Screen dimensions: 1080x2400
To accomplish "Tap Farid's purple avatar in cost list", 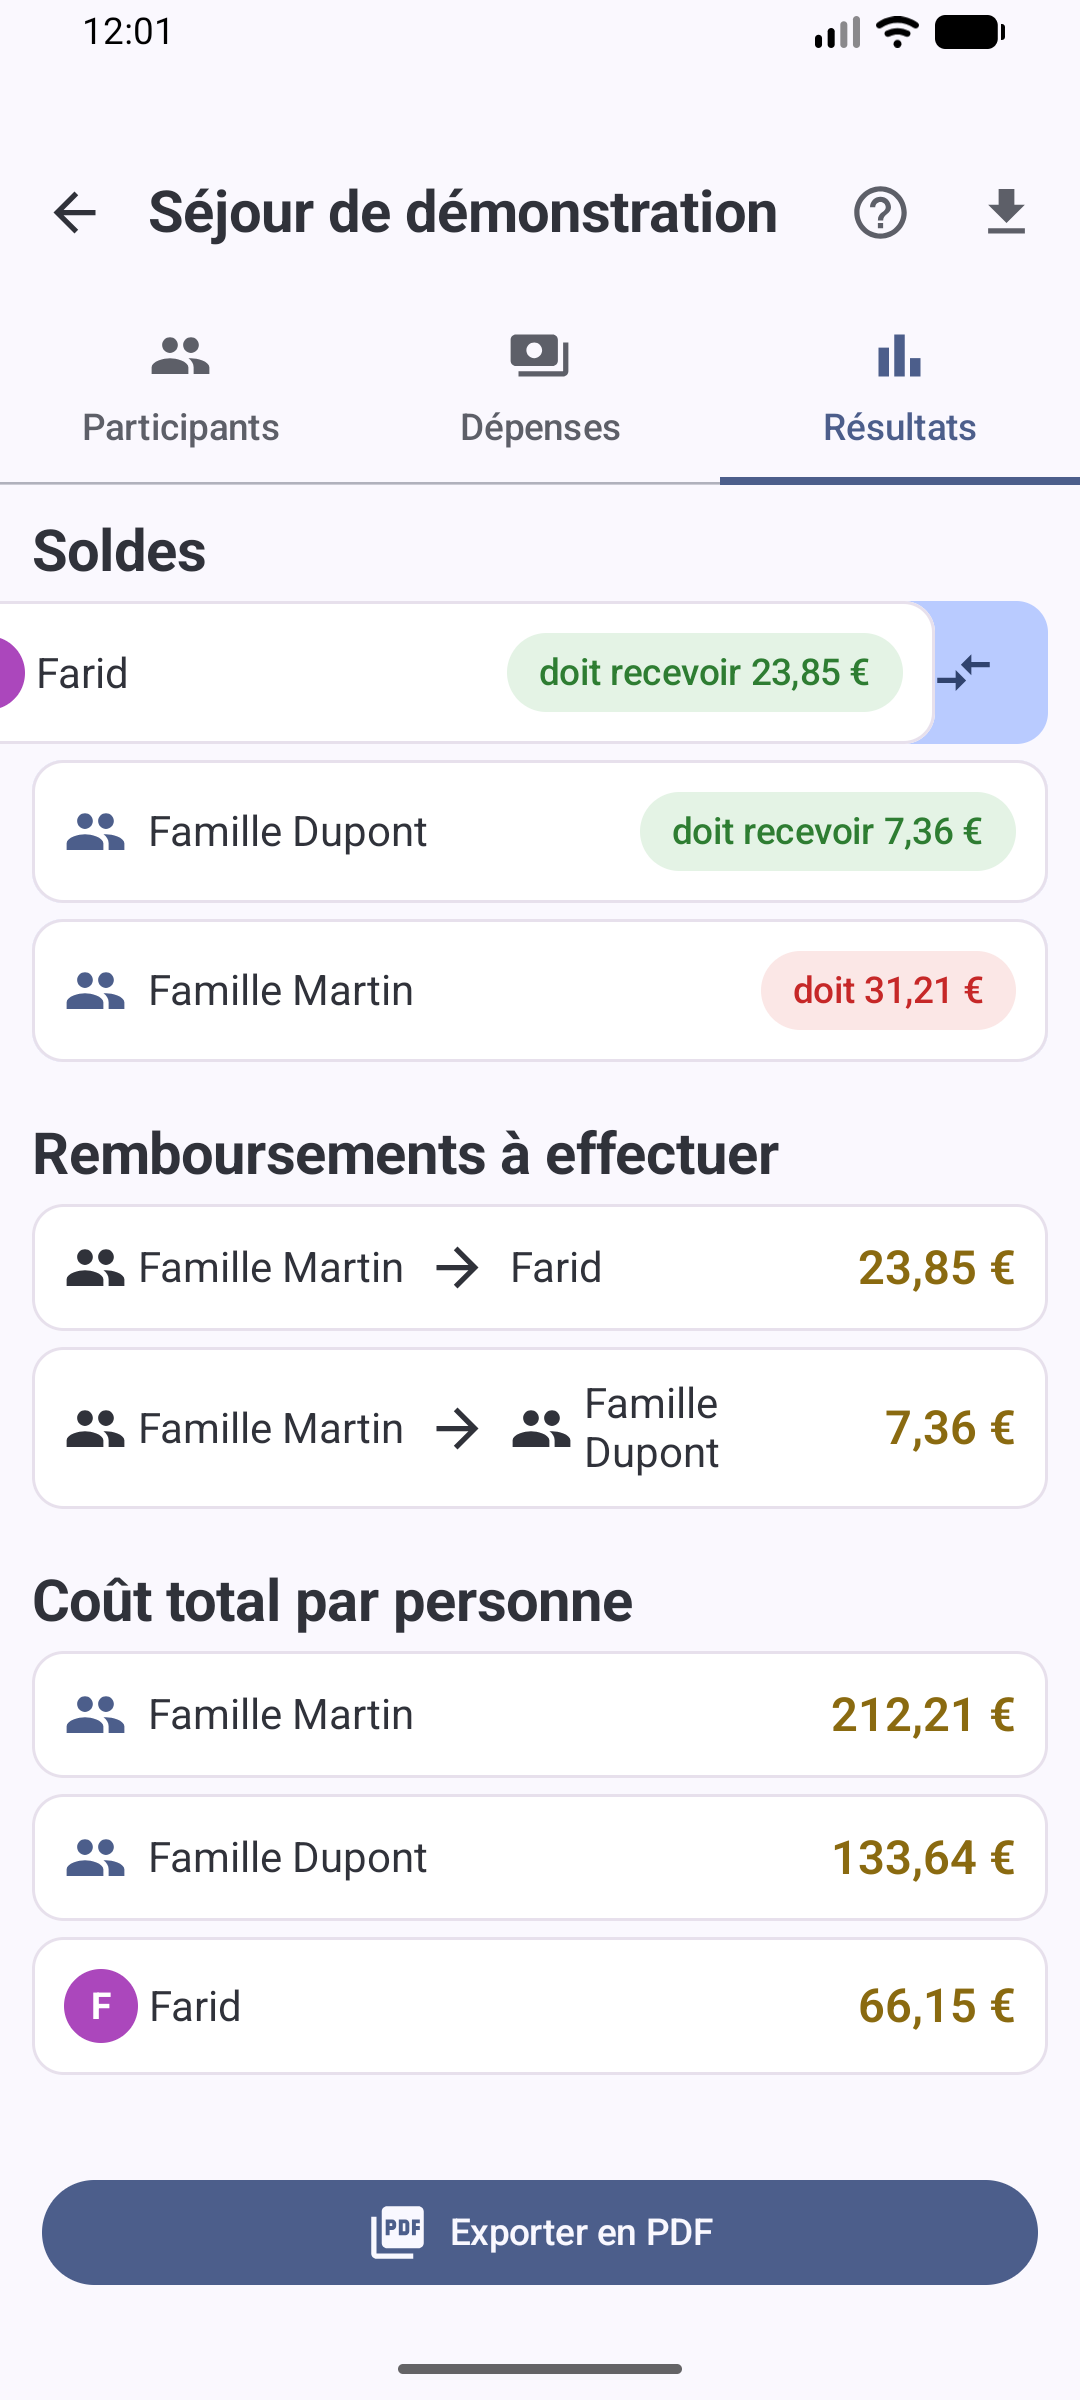I will 101,2006.
